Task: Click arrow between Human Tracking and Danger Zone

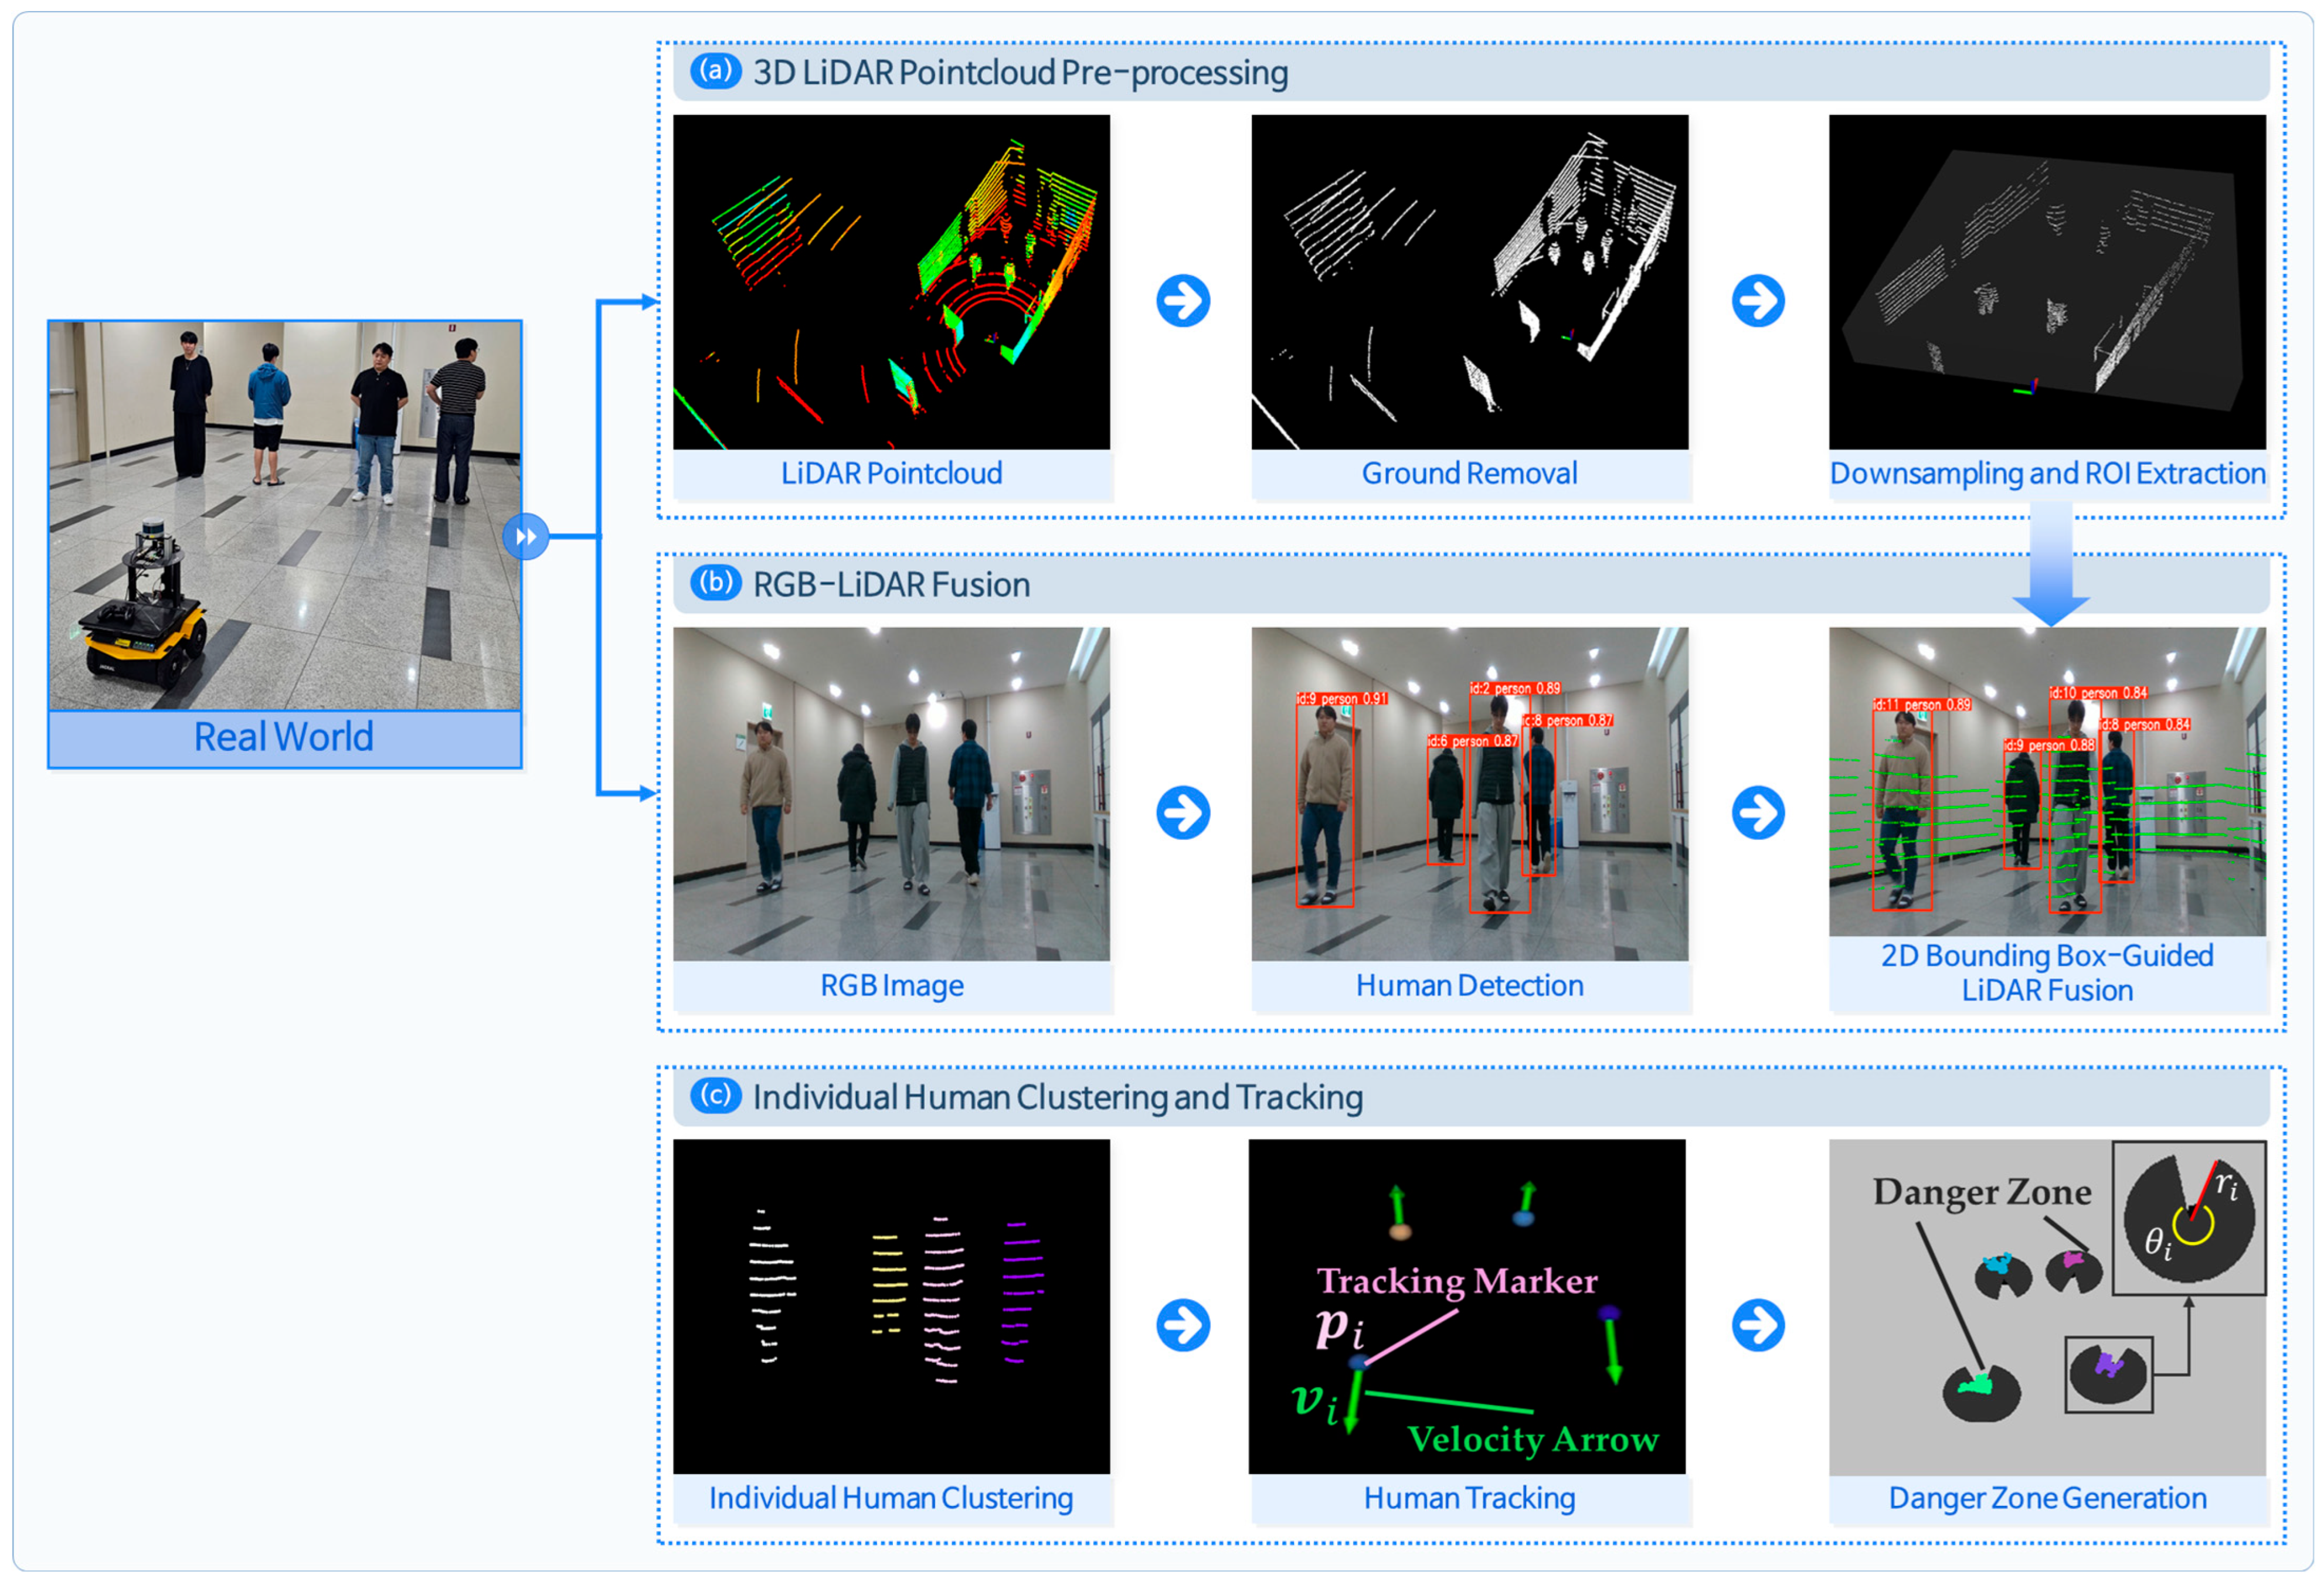Action: point(1758,1326)
